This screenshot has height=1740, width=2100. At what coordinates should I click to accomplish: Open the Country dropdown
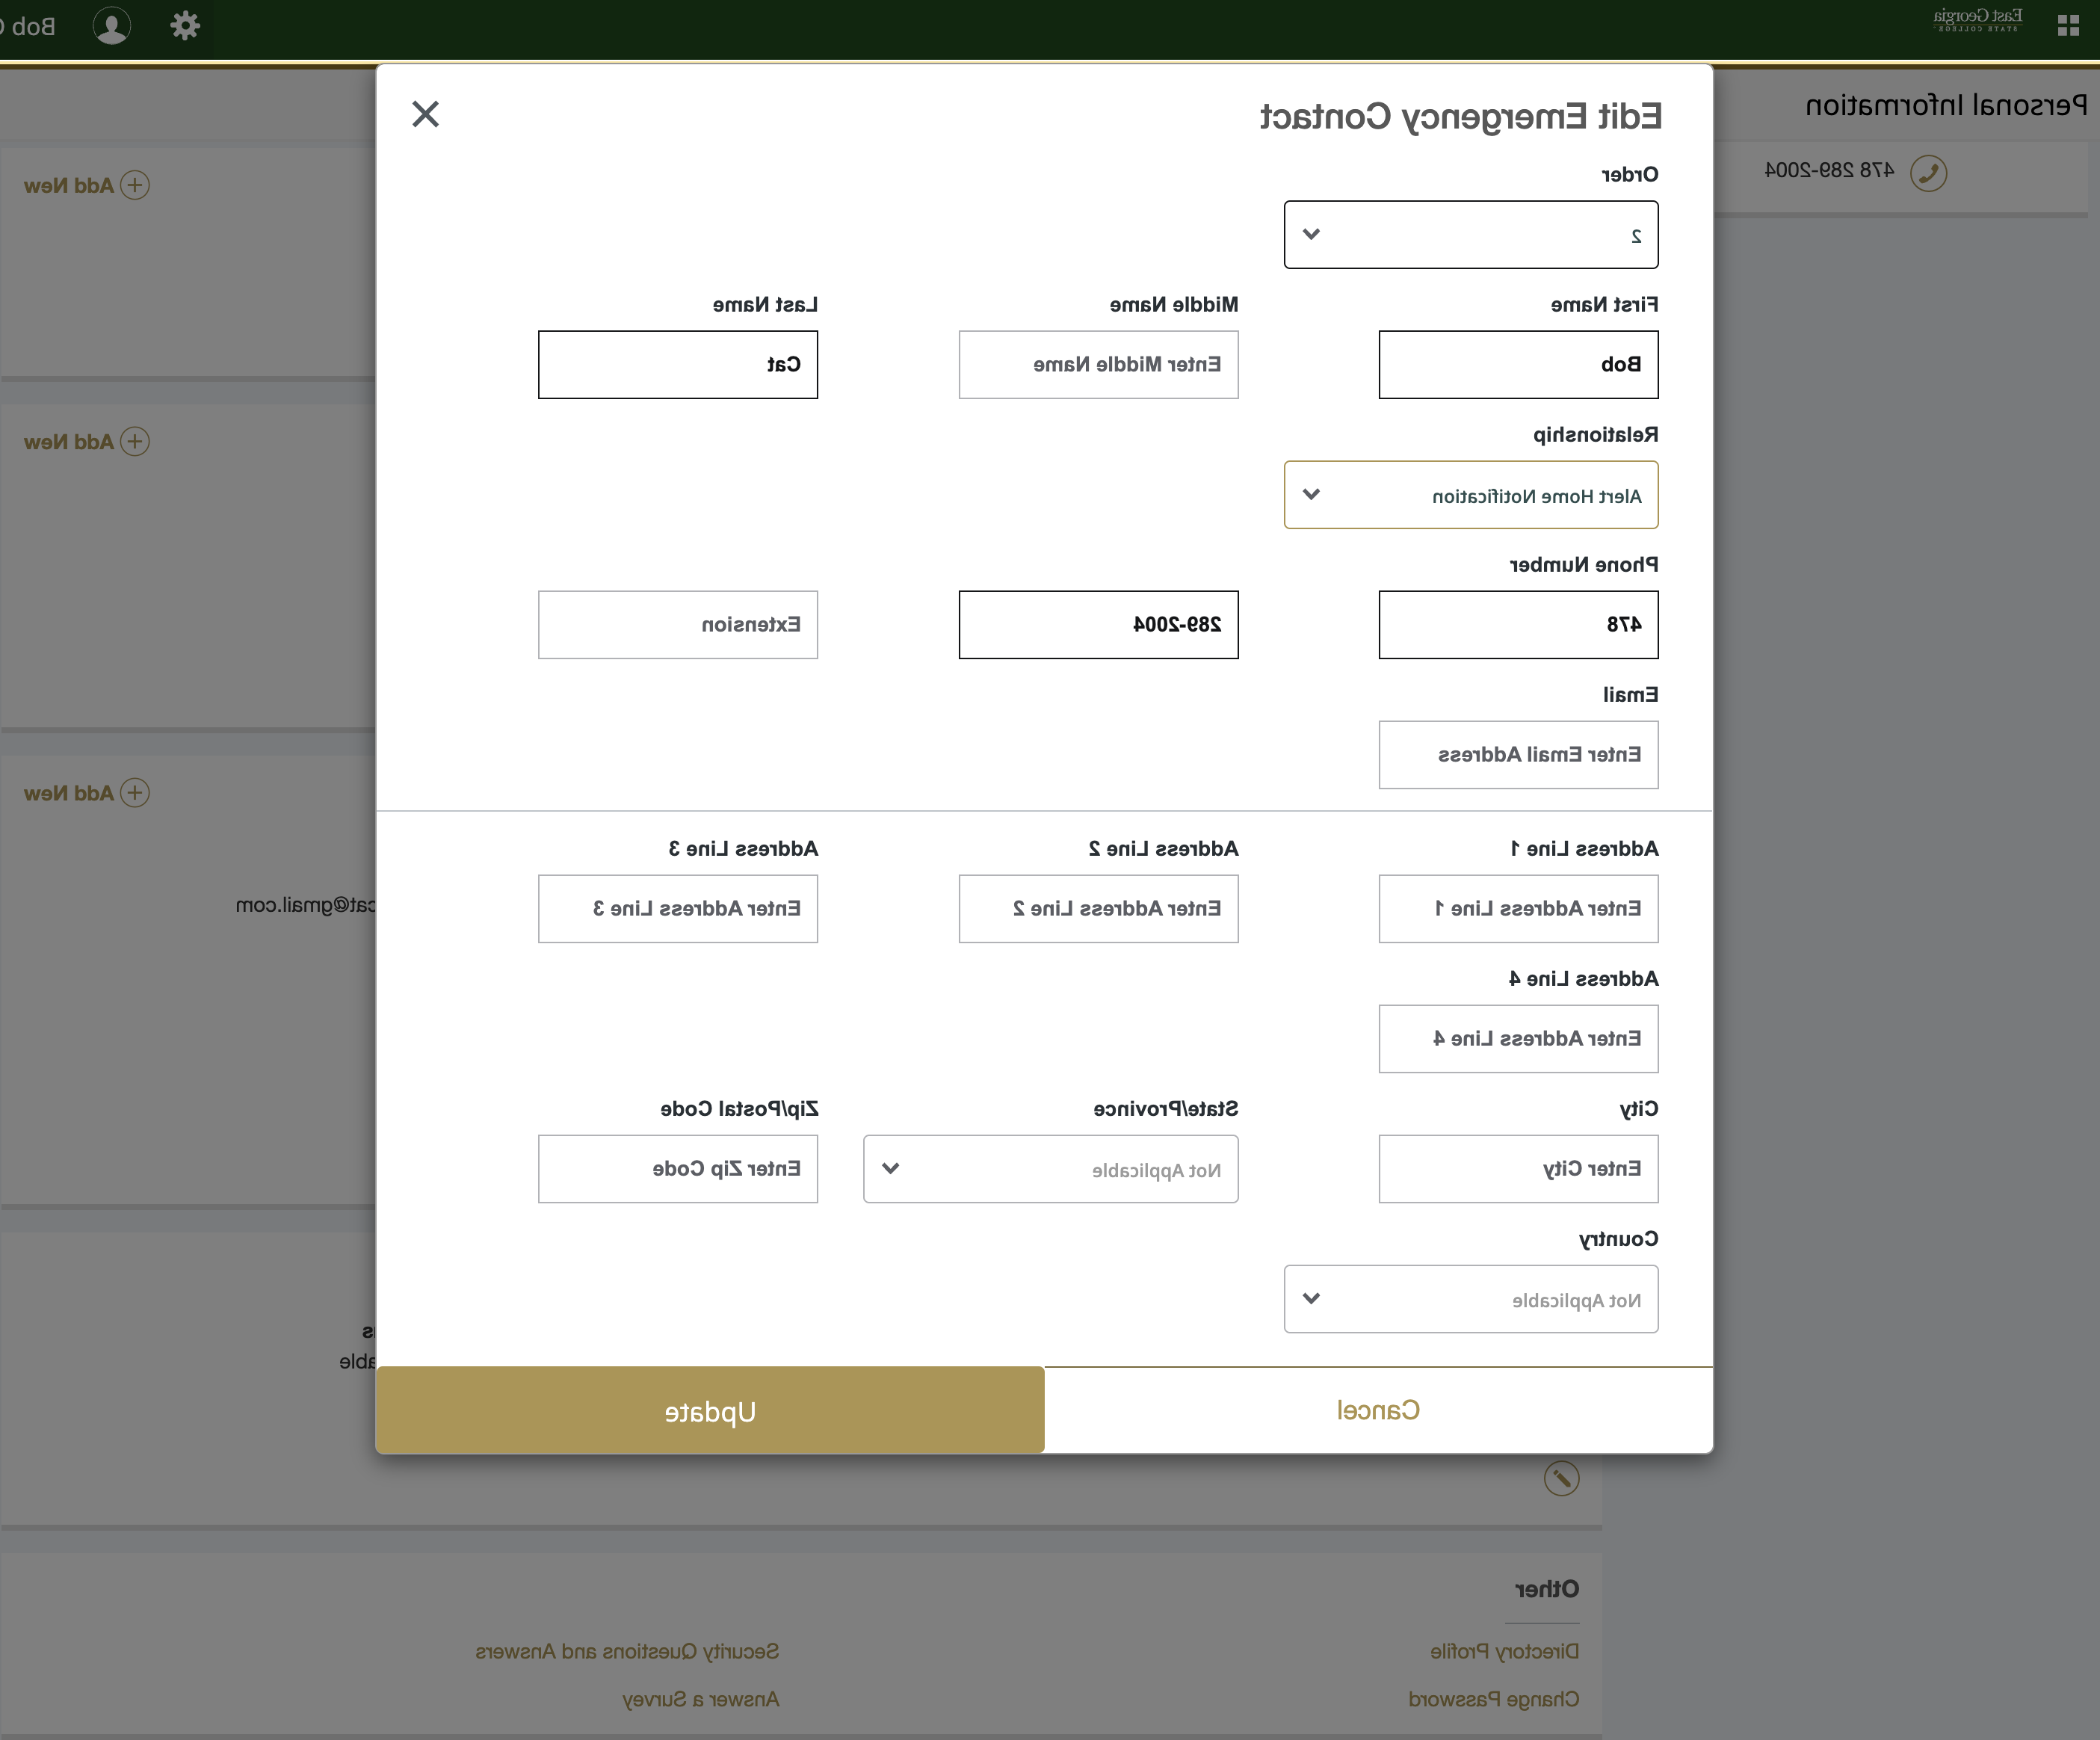[x=1471, y=1299]
